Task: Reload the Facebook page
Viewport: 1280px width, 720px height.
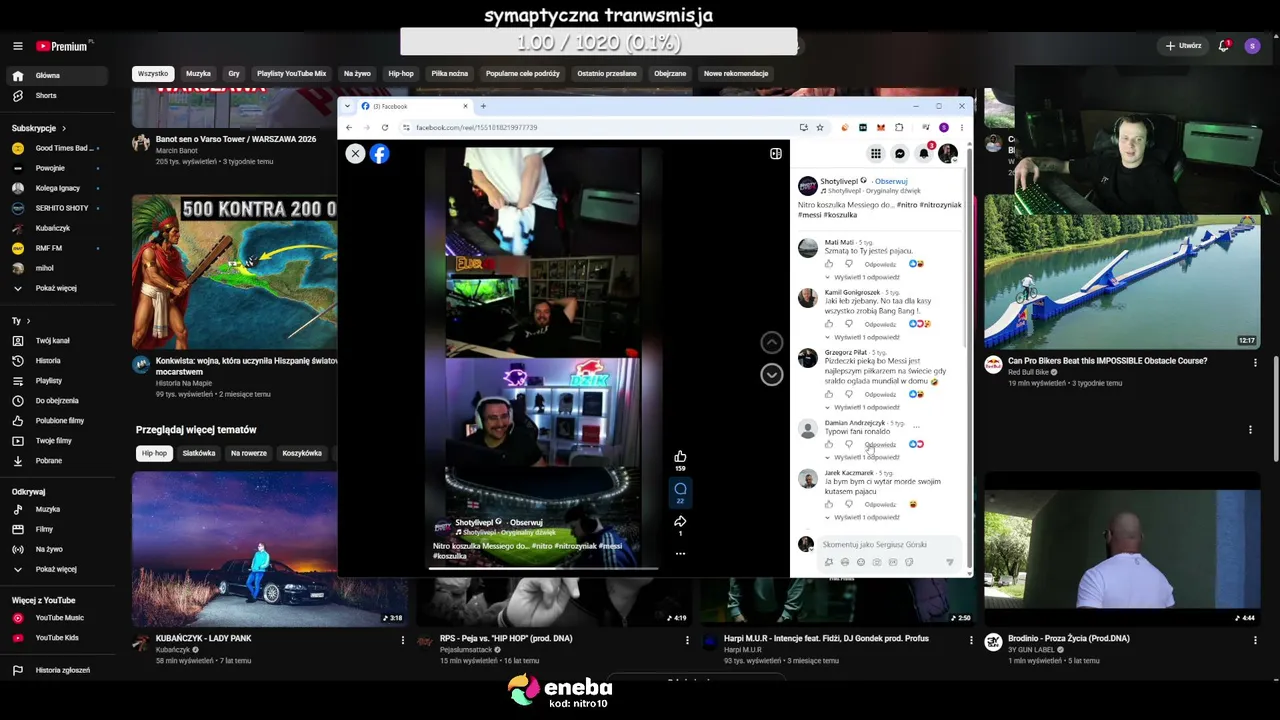Action: tap(385, 127)
